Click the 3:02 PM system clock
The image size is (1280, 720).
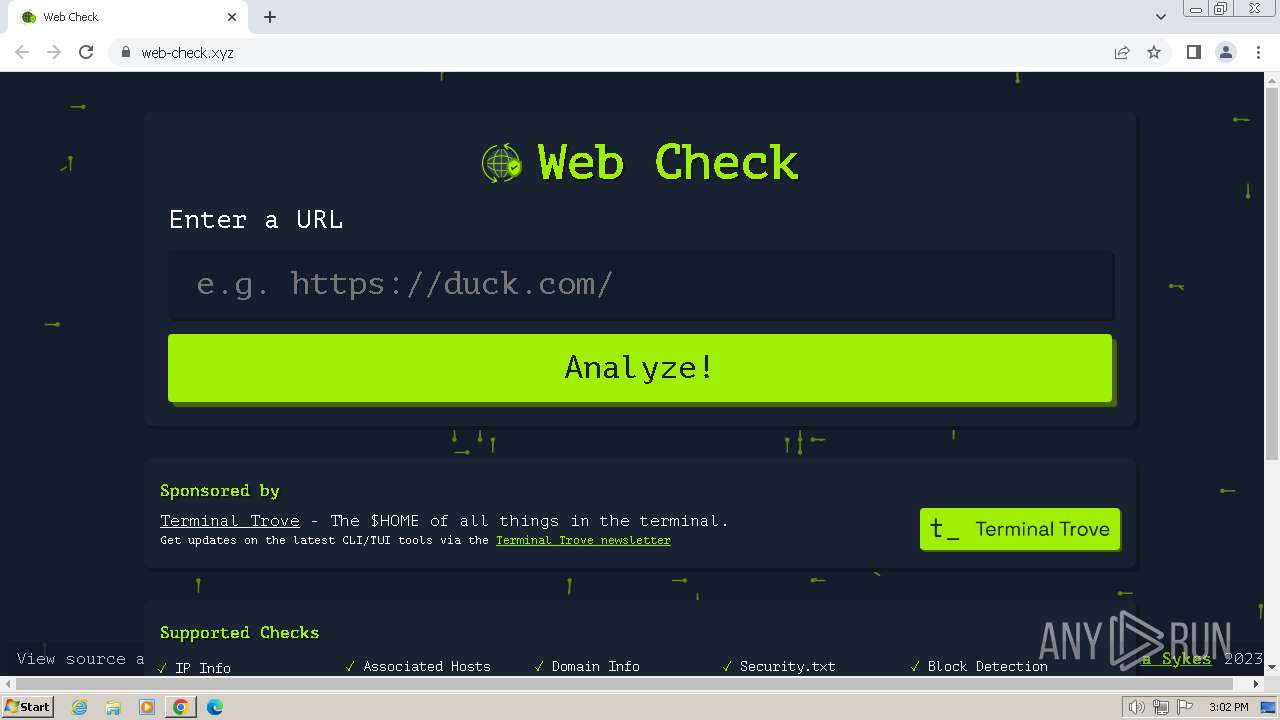tap(1228, 707)
